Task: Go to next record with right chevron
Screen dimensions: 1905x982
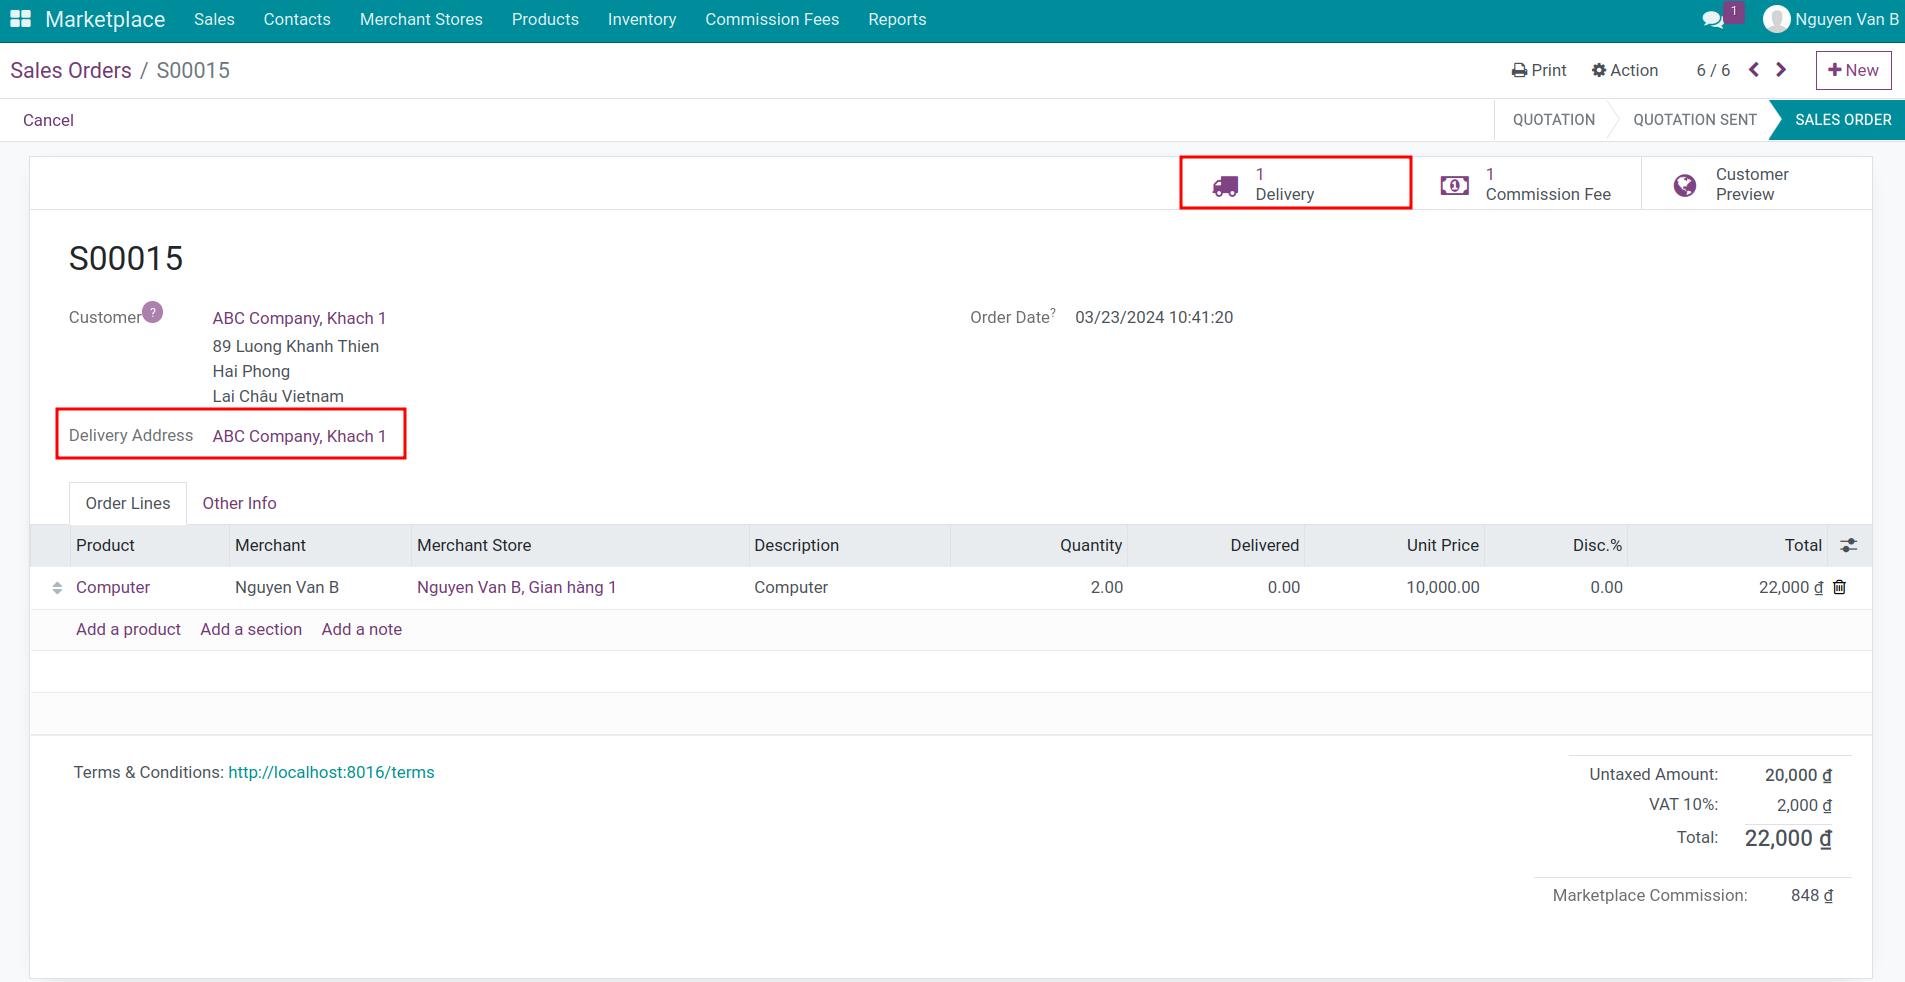Action: coord(1781,70)
